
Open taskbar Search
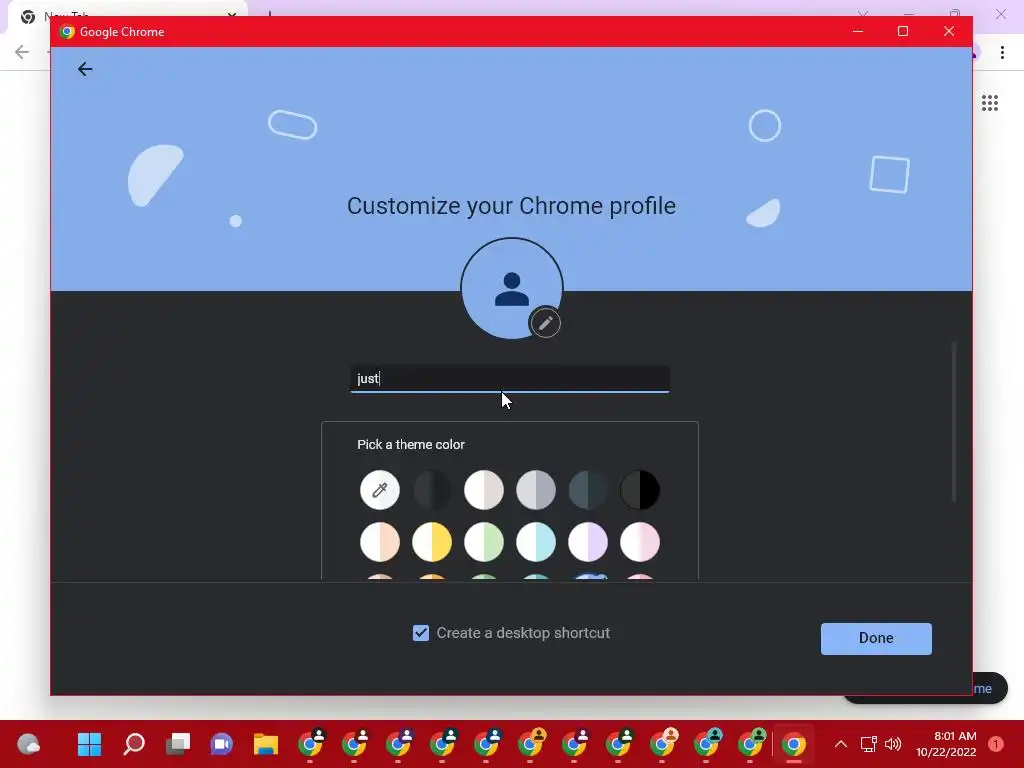(134, 744)
